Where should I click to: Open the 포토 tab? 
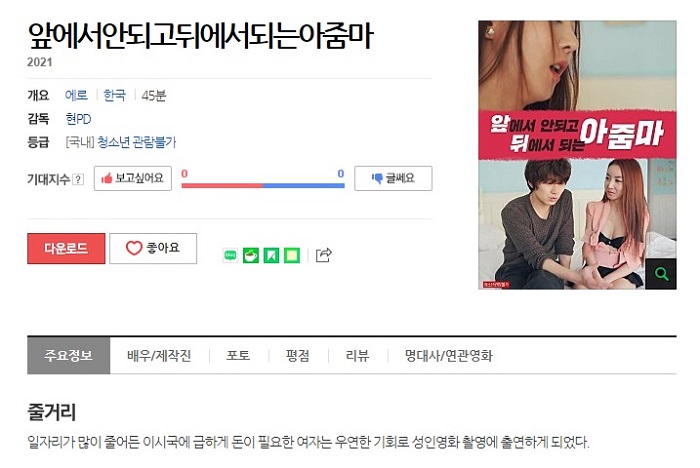click(x=238, y=356)
